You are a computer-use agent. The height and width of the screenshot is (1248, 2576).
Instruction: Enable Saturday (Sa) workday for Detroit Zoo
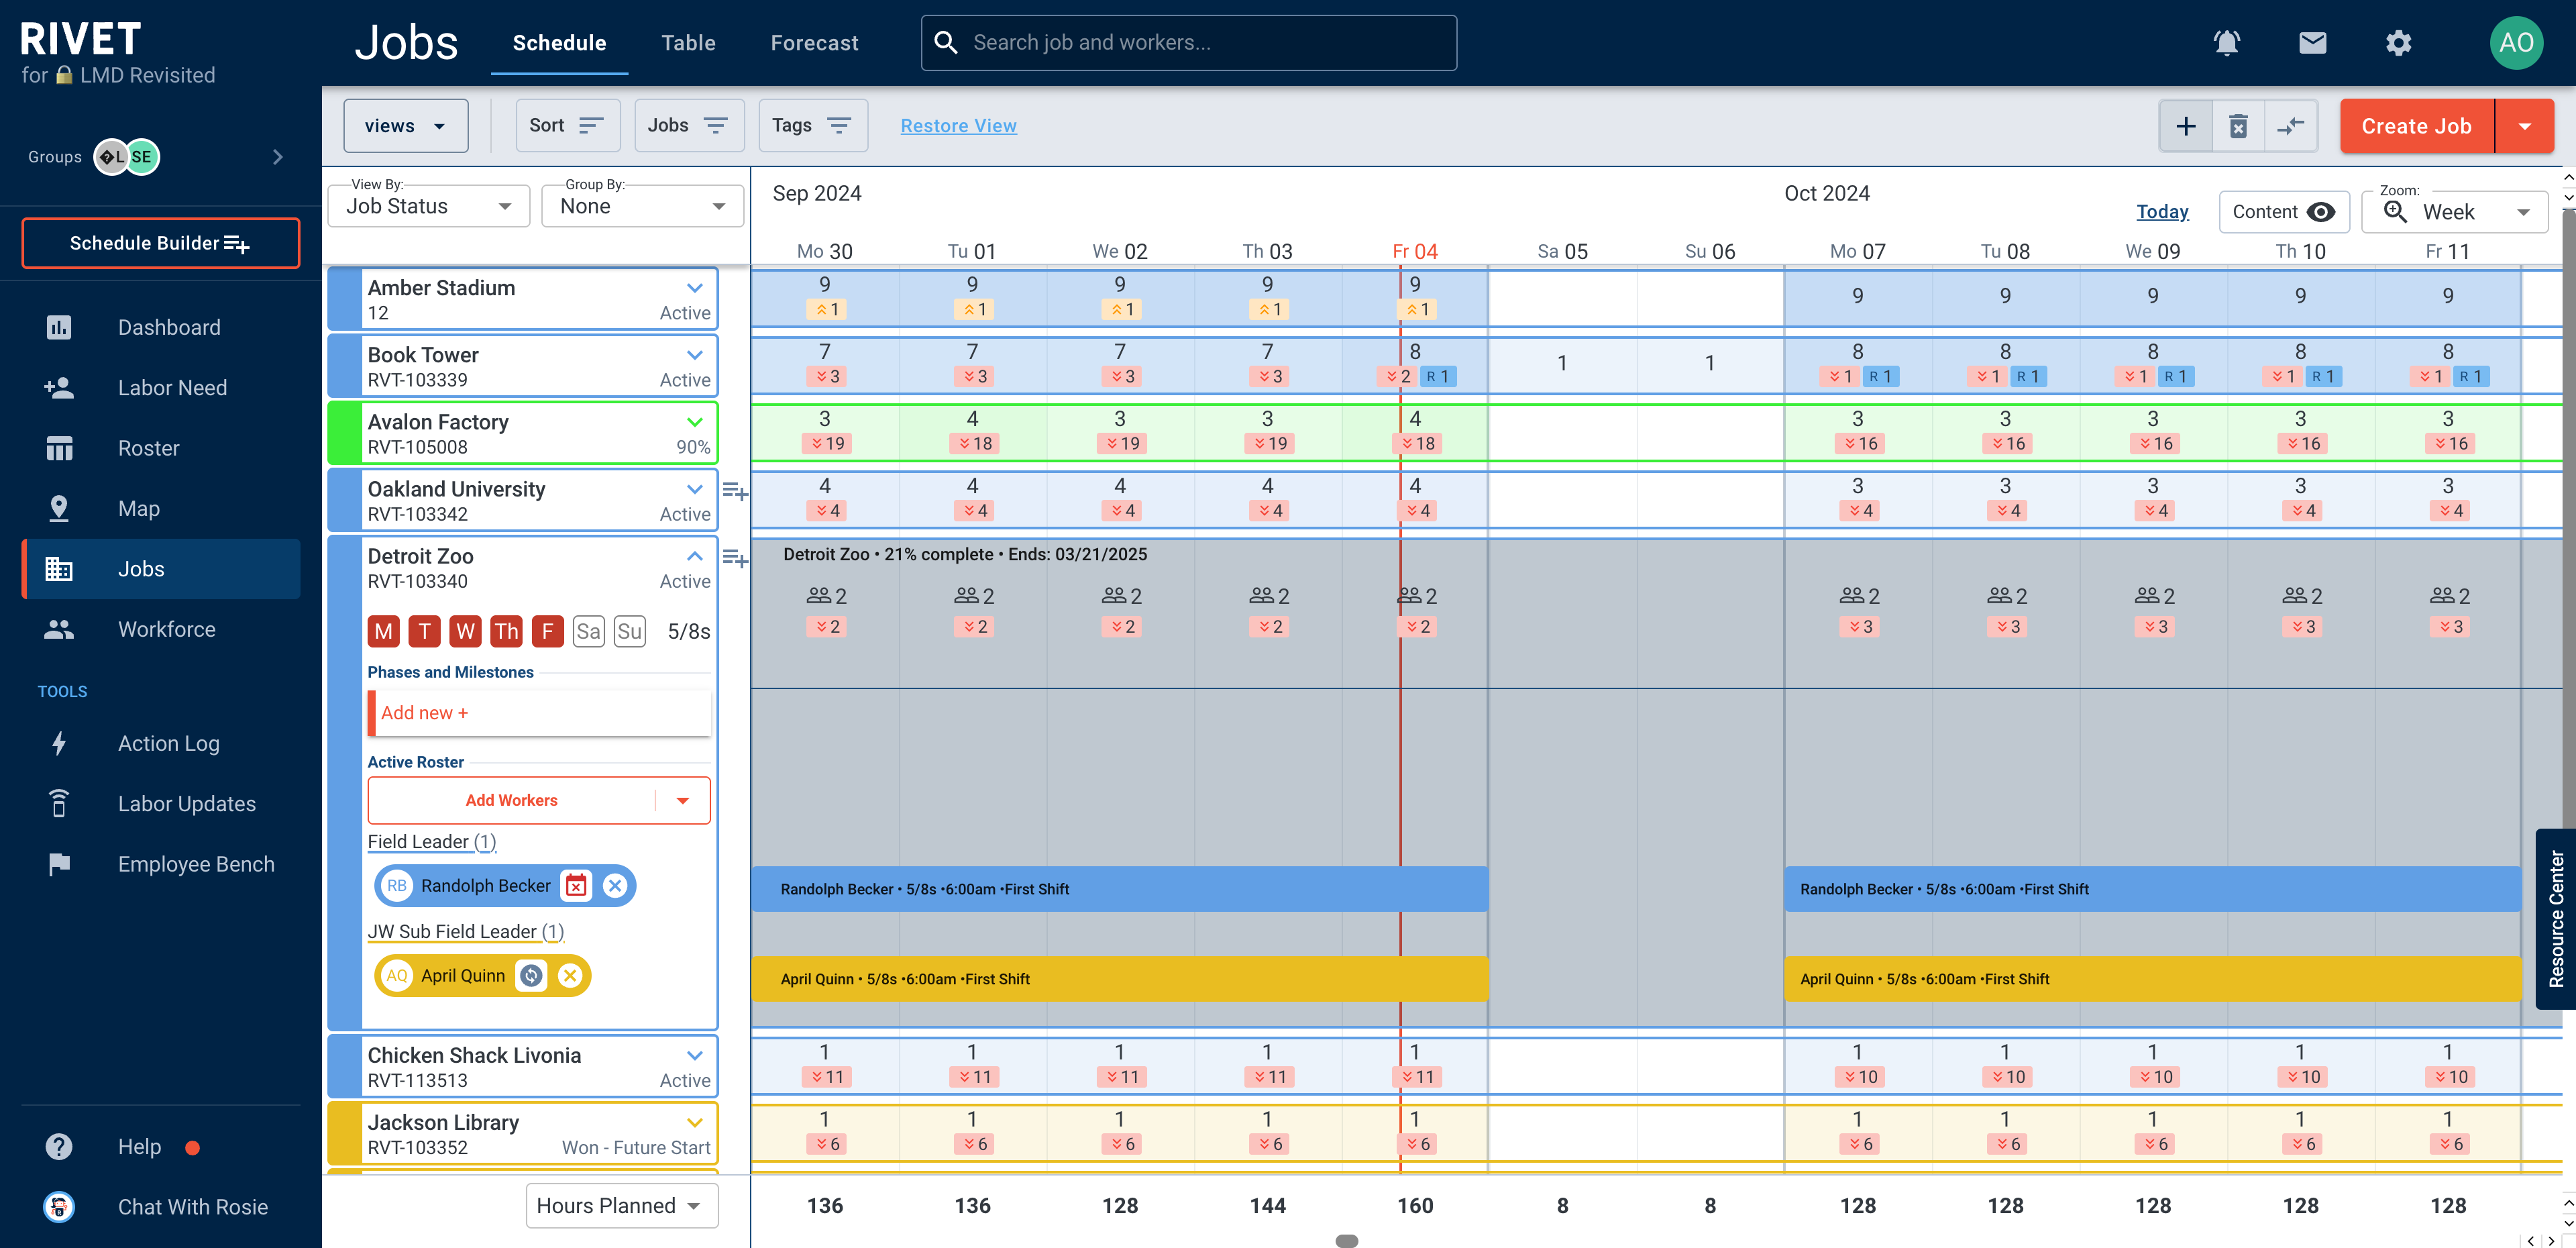tap(588, 631)
